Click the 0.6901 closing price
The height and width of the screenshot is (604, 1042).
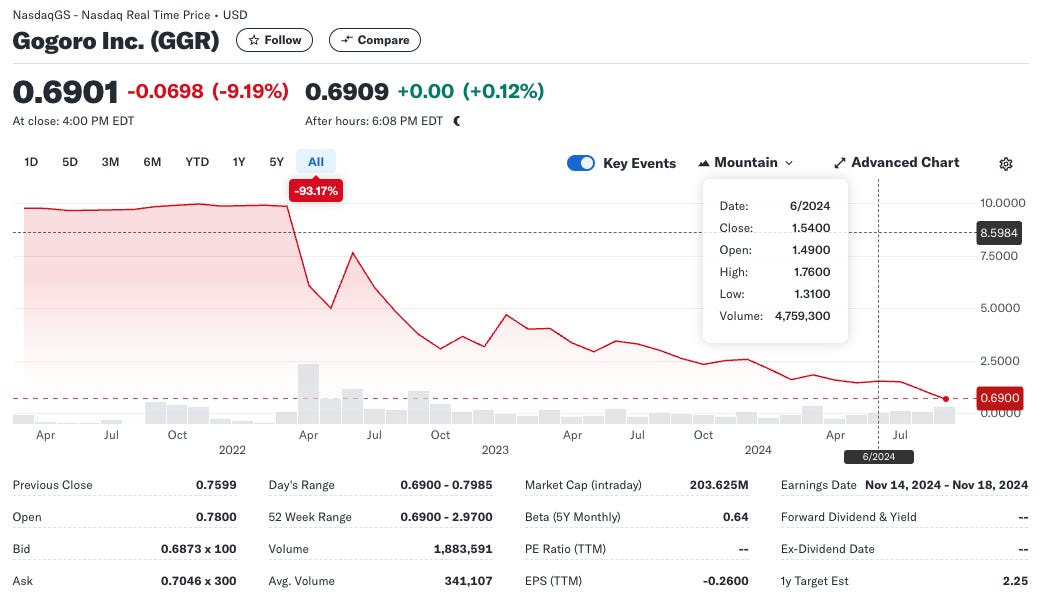point(65,92)
